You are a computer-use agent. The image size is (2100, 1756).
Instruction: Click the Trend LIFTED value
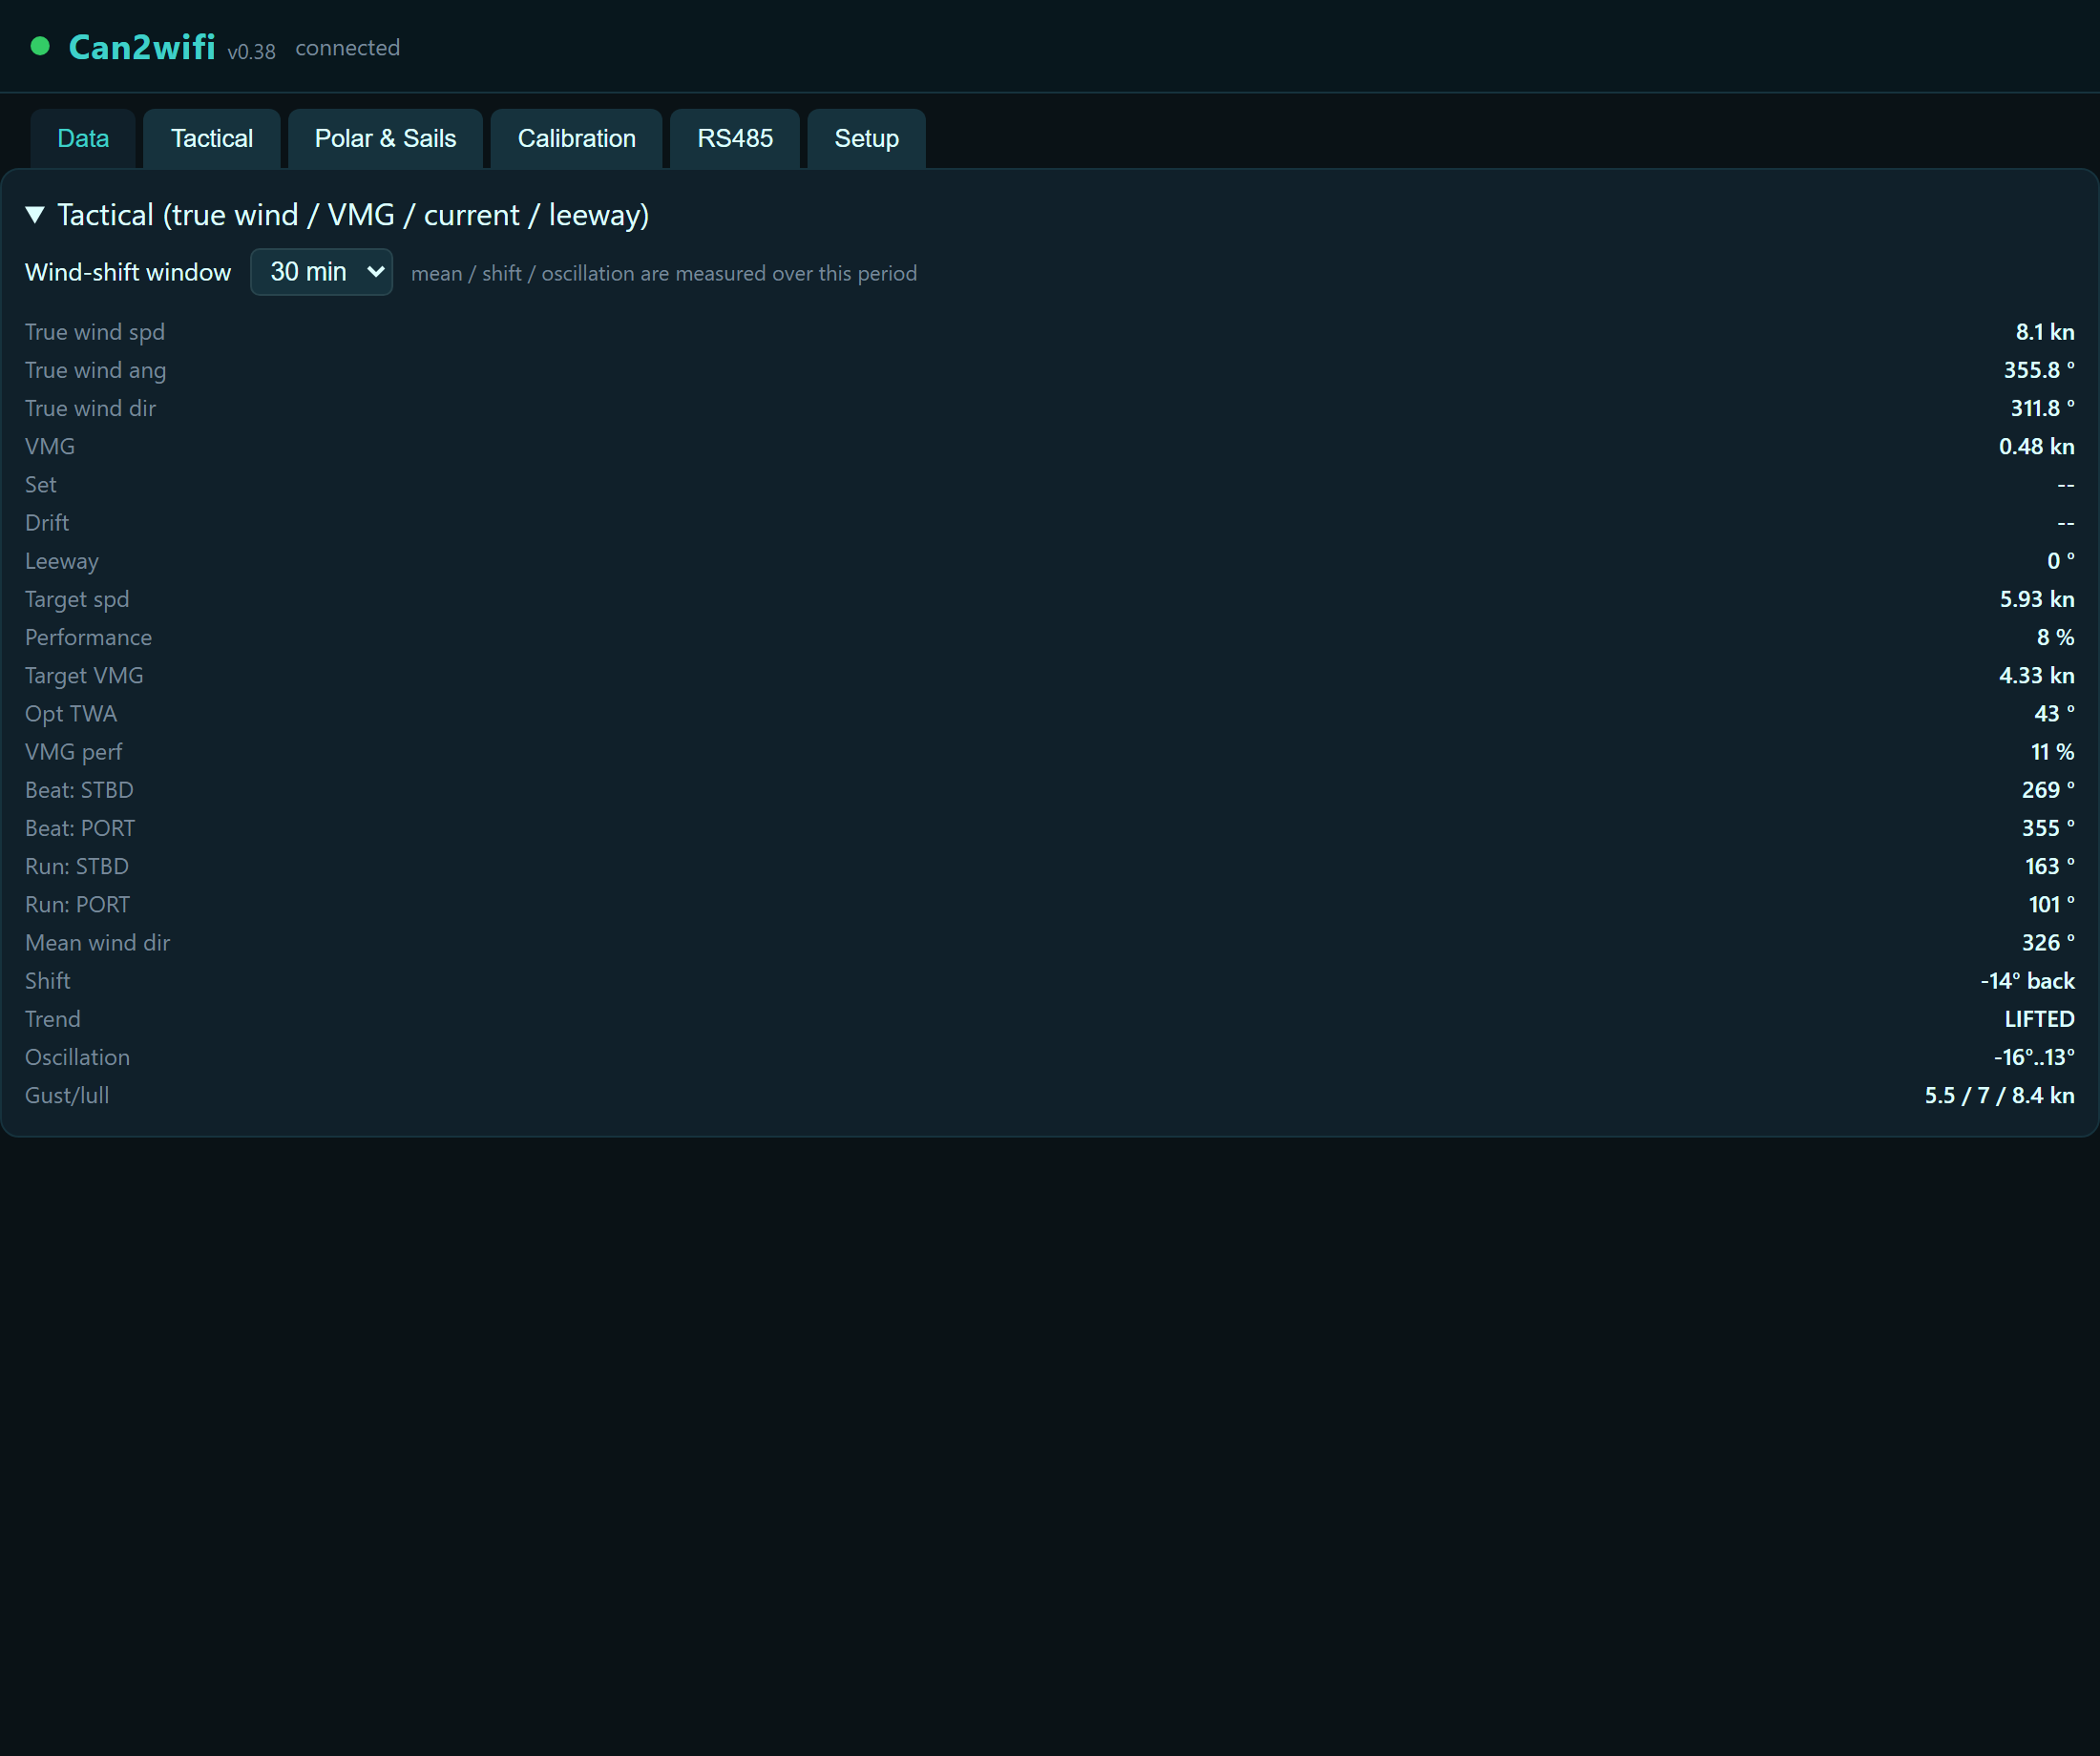point(2039,1019)
